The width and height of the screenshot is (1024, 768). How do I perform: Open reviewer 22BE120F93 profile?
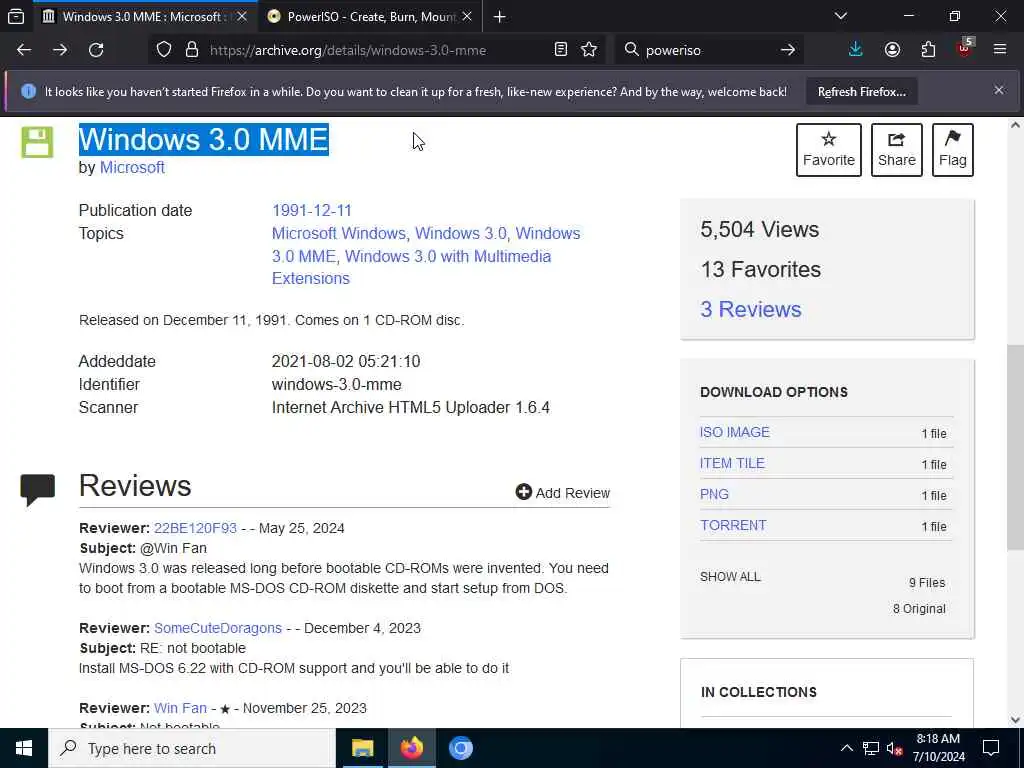coord(195,528)
